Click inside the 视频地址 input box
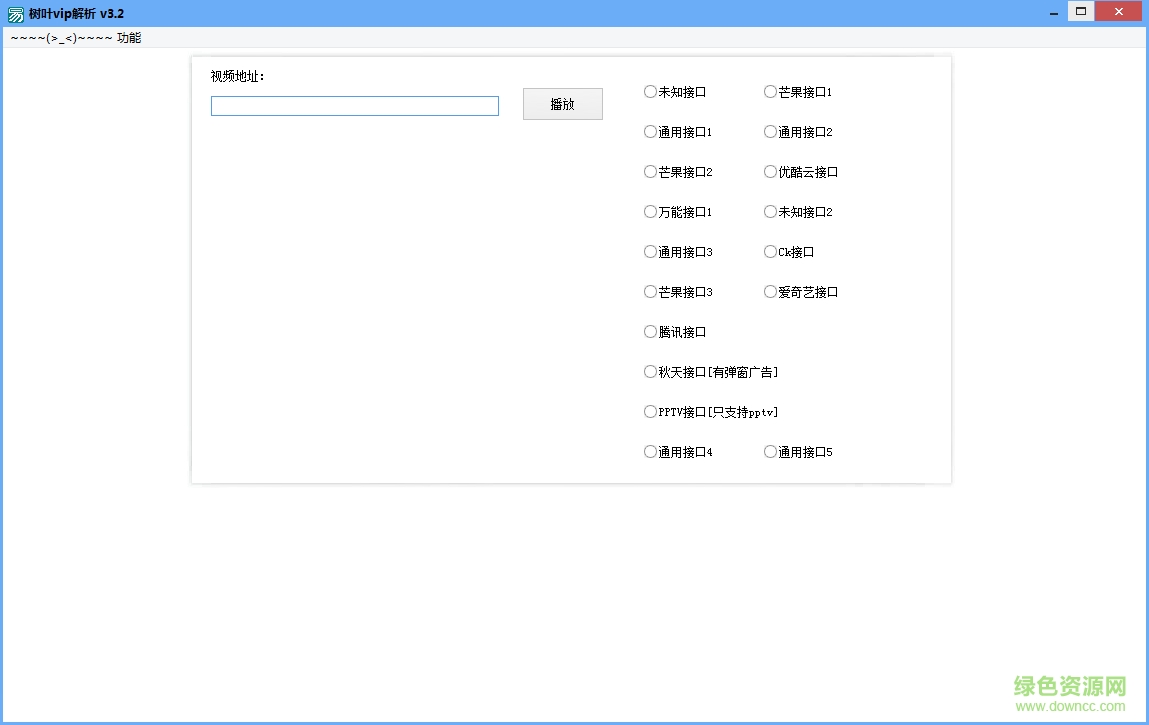Viewport: 1149px width, 725px height. 354,105
